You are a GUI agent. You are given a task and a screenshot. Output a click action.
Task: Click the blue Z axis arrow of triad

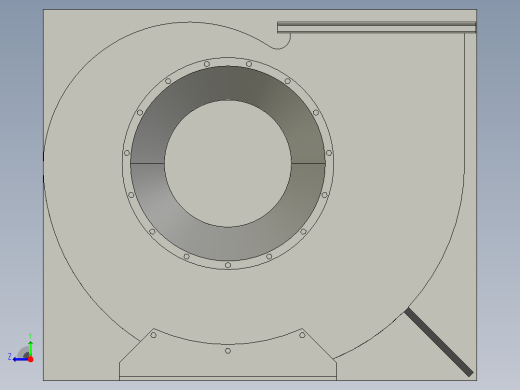coord(20,359)
